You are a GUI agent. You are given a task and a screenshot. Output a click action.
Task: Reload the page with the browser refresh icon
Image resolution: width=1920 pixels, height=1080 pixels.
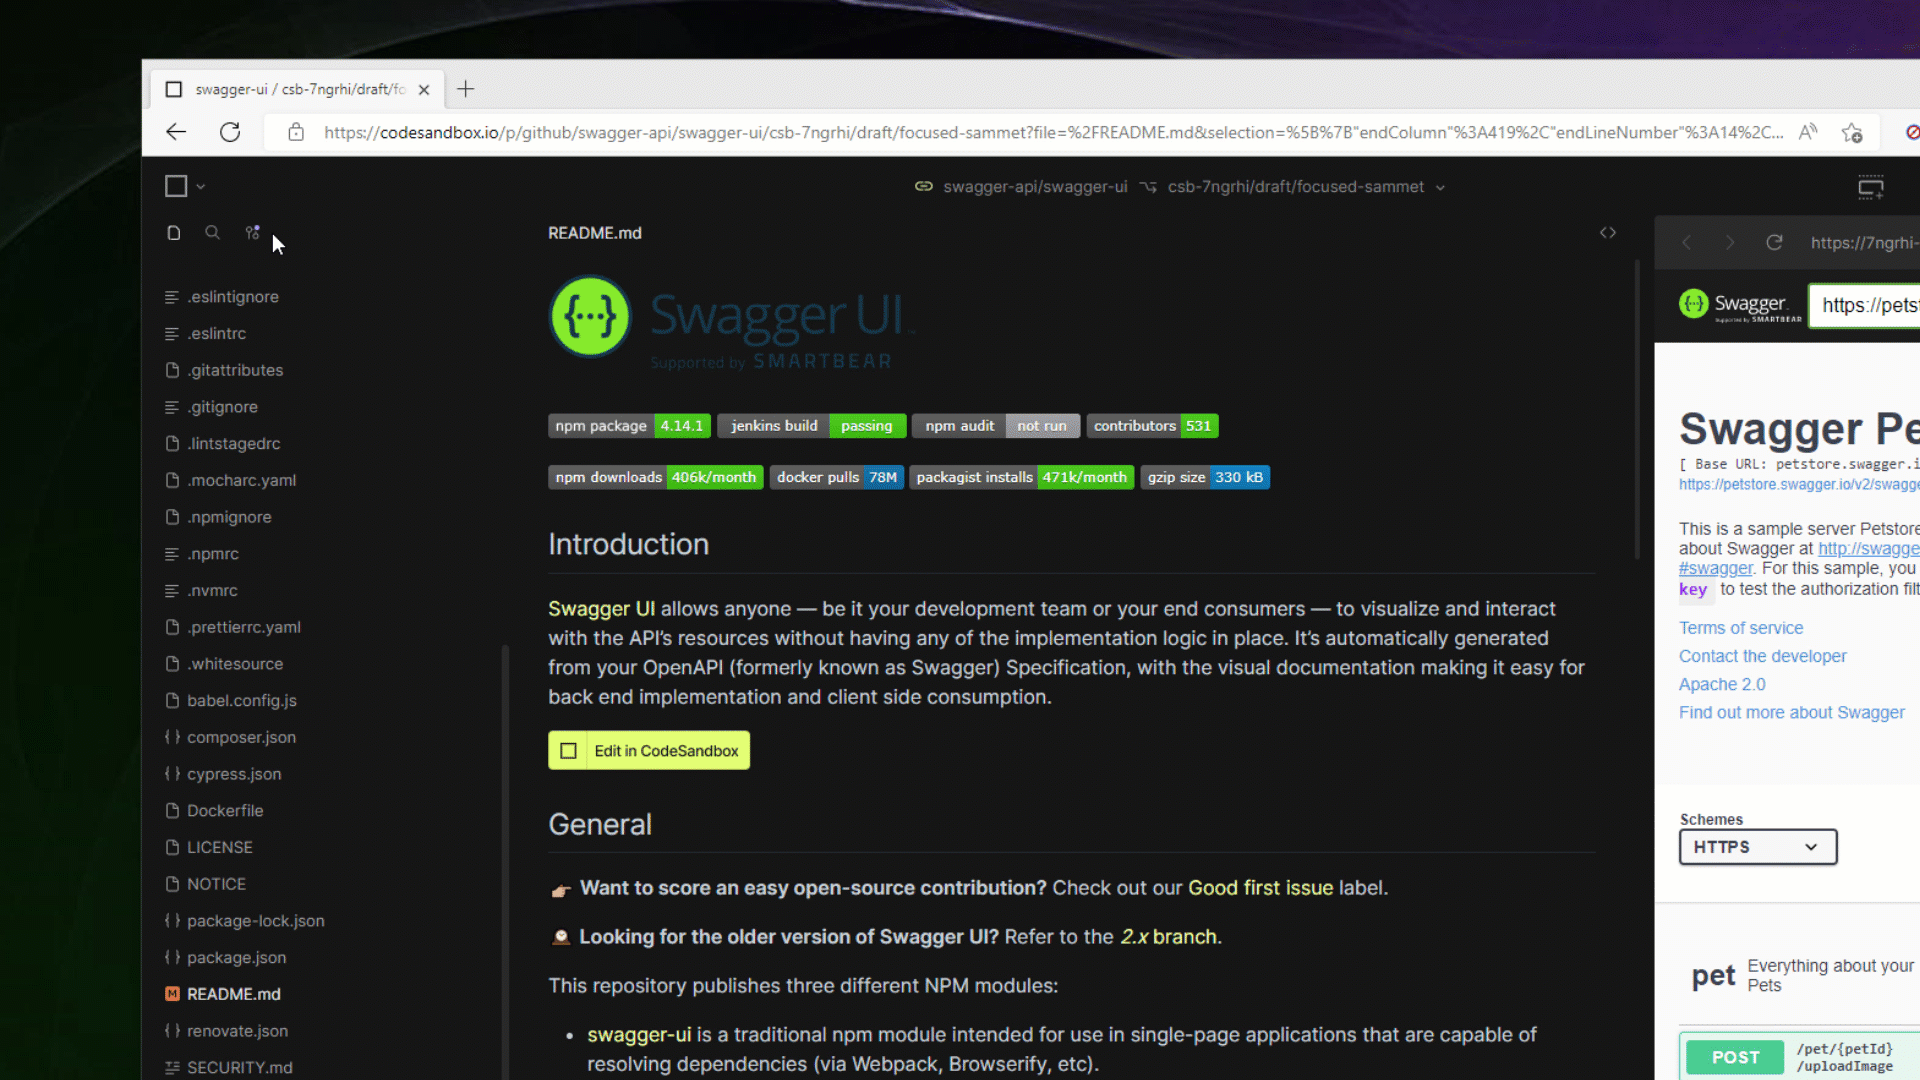point(229,132)
